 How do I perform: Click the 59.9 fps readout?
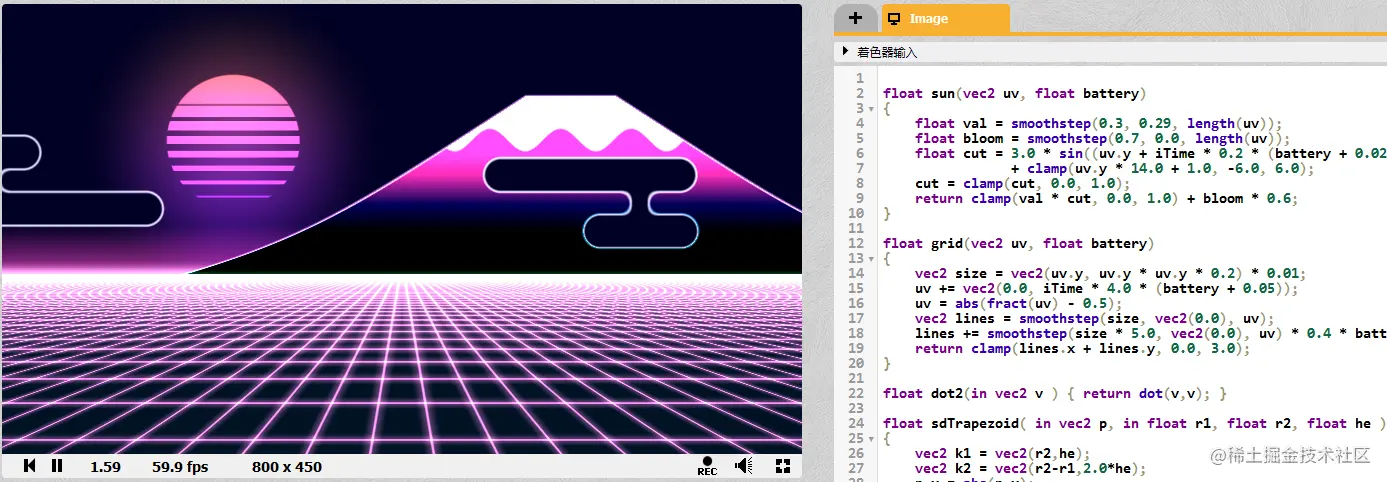click(x=180, y=467)
